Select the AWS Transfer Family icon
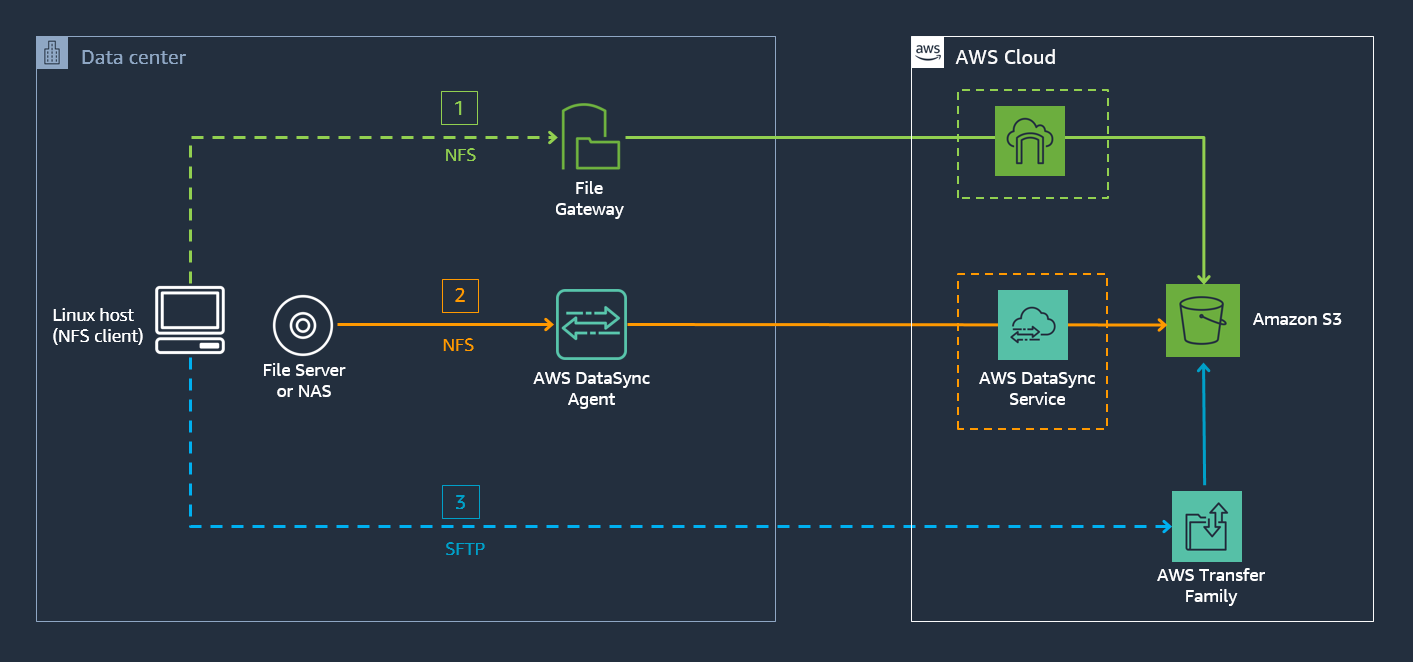This screenshot has height=662, width=1413. tap(1207, 526)
